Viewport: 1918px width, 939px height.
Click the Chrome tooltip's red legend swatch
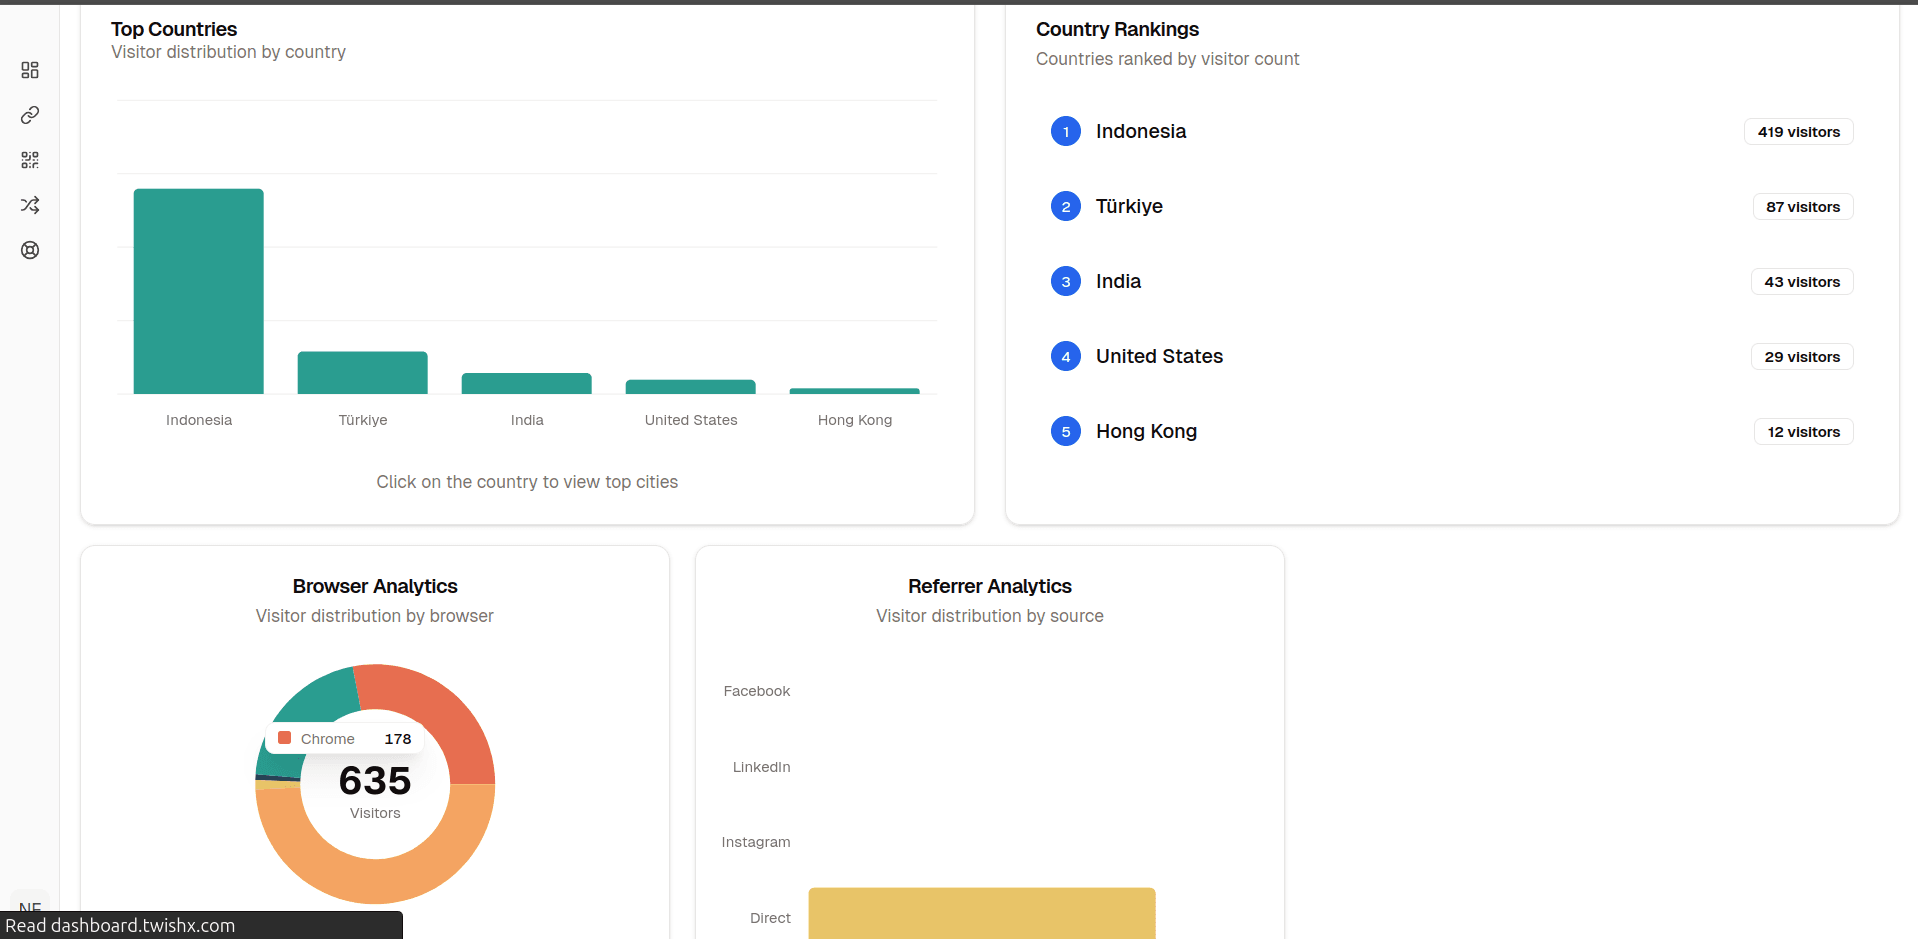tap(284, 738)
